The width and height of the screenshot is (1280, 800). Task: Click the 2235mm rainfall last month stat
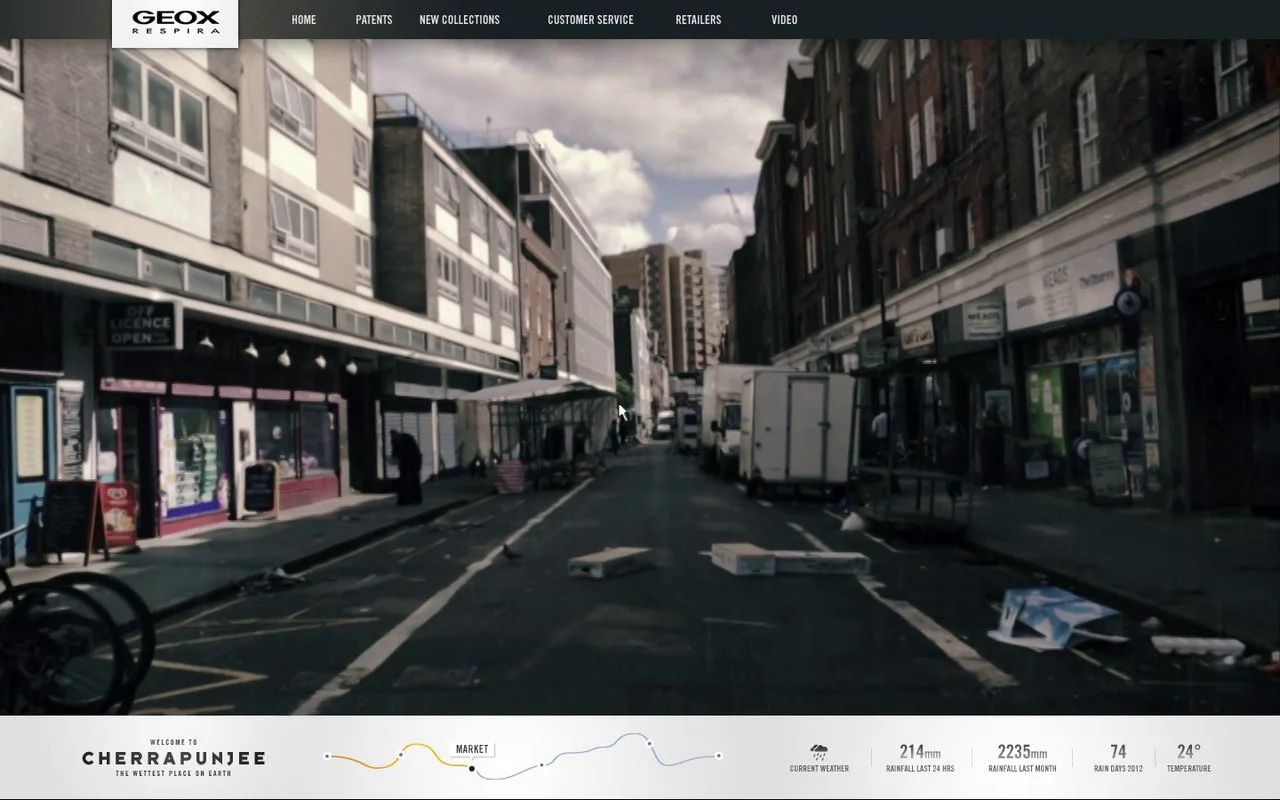(1022, 752)
